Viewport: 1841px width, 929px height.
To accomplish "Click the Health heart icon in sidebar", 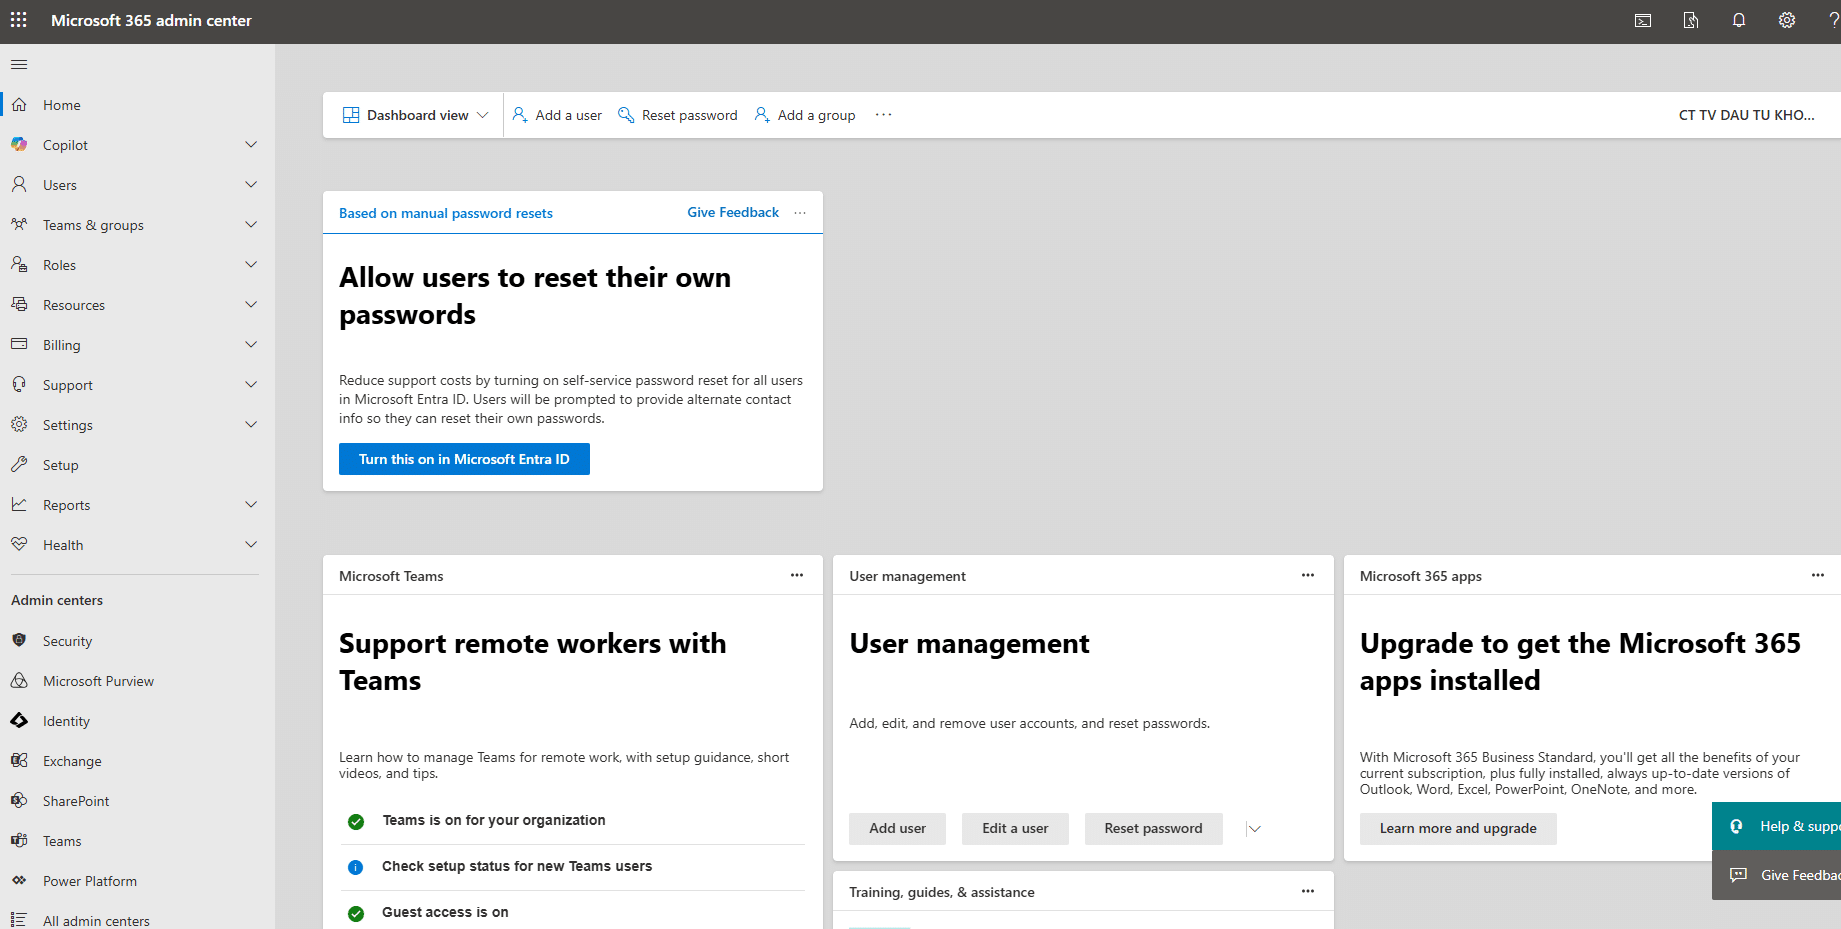I will tap(19, 545).
